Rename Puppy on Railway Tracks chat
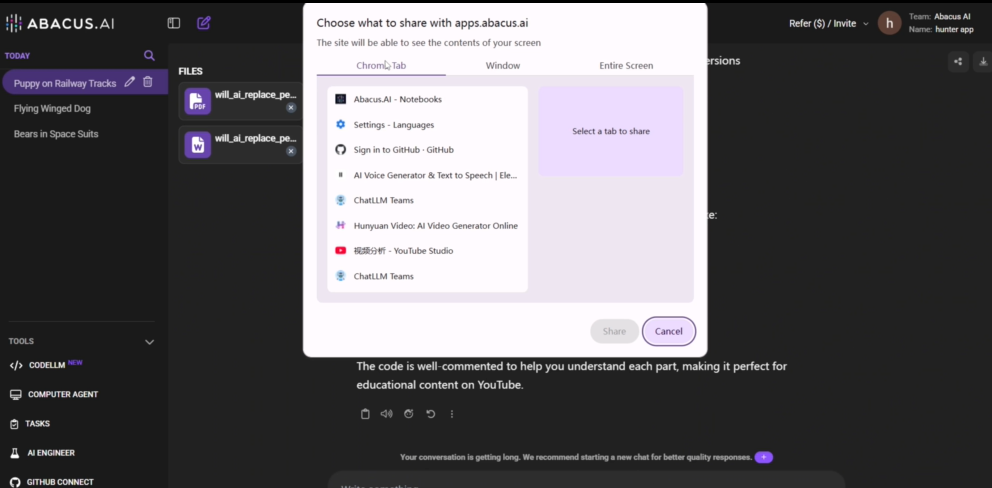The image size is (992, 488). (x=130, y=82)
